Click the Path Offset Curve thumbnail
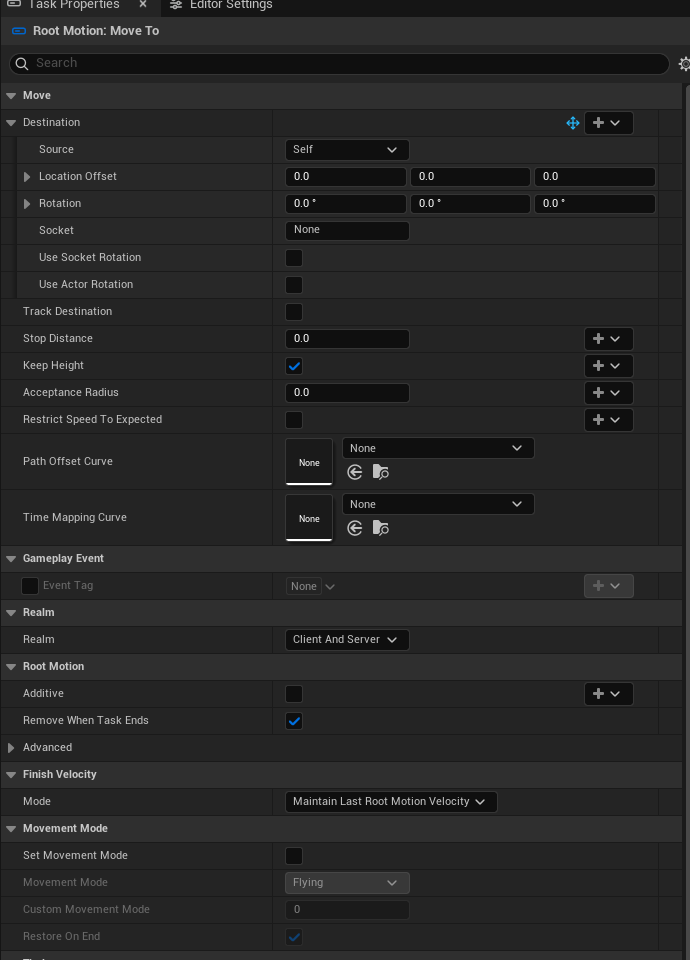690x960 pixels. (x=309, y=462)
